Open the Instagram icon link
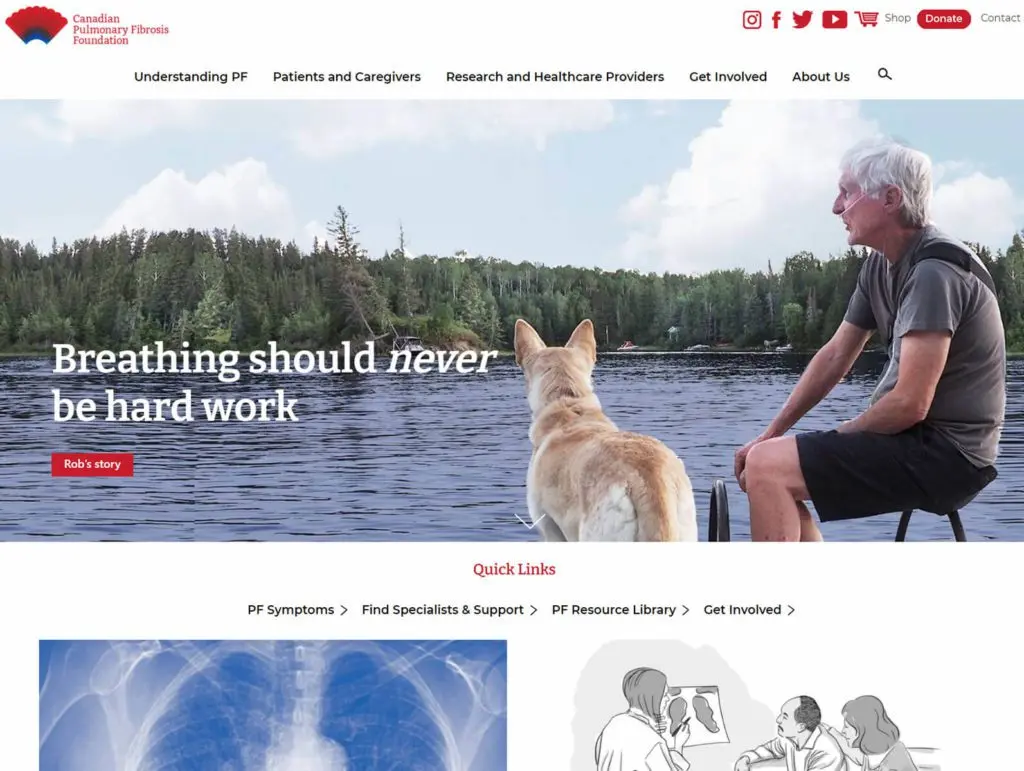This screenshot has width=1024, height=771. coord(752,20)
